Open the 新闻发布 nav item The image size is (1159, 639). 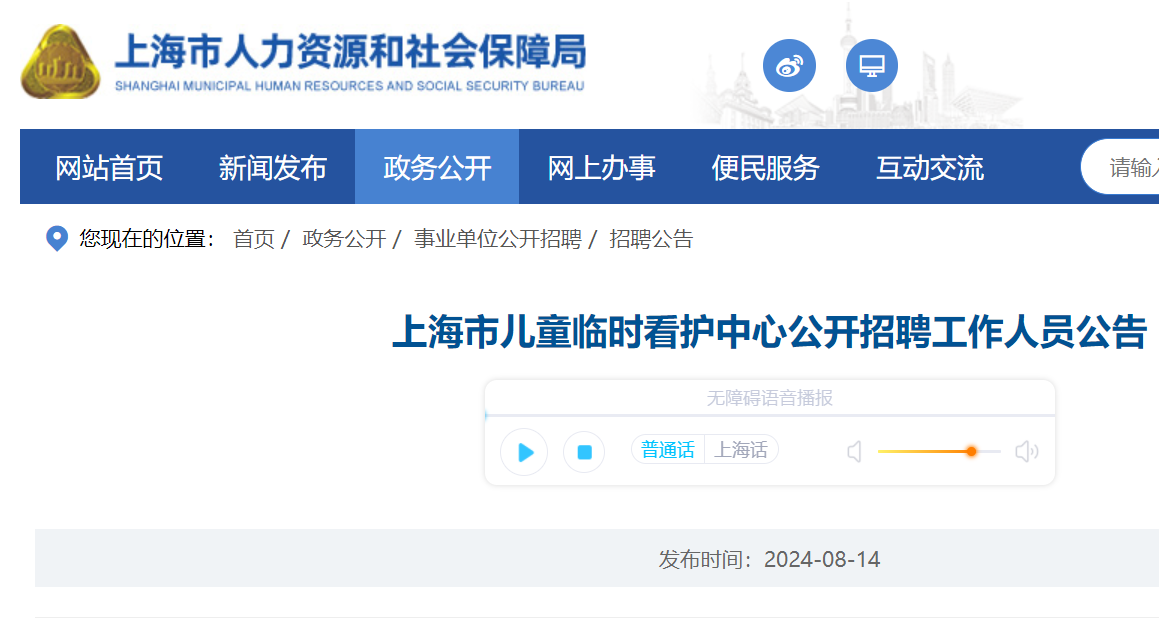point(273,168)
